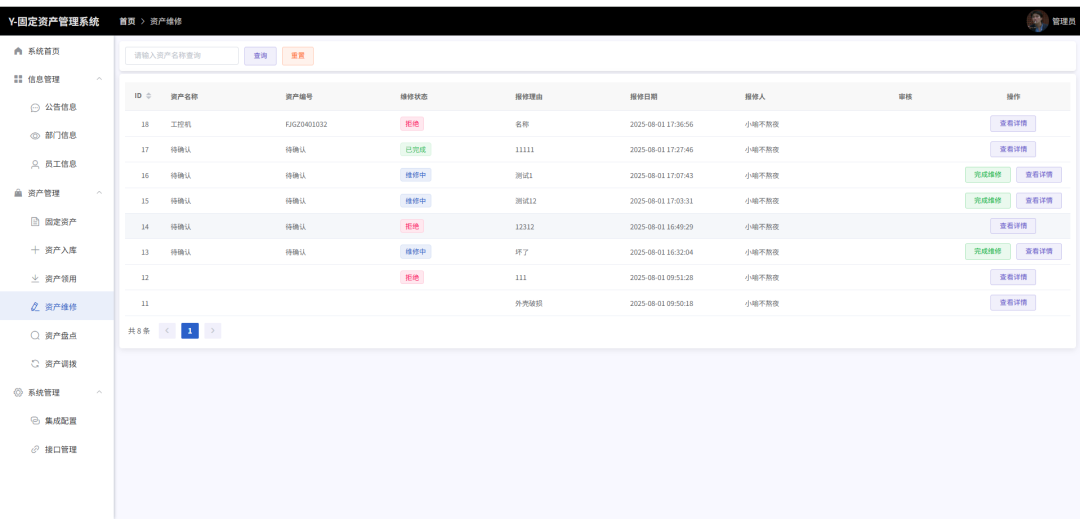This screenshot has height=519, width=1080.
Task: Click the 拒绝 tag in row 18
Action: coord(412,124)
